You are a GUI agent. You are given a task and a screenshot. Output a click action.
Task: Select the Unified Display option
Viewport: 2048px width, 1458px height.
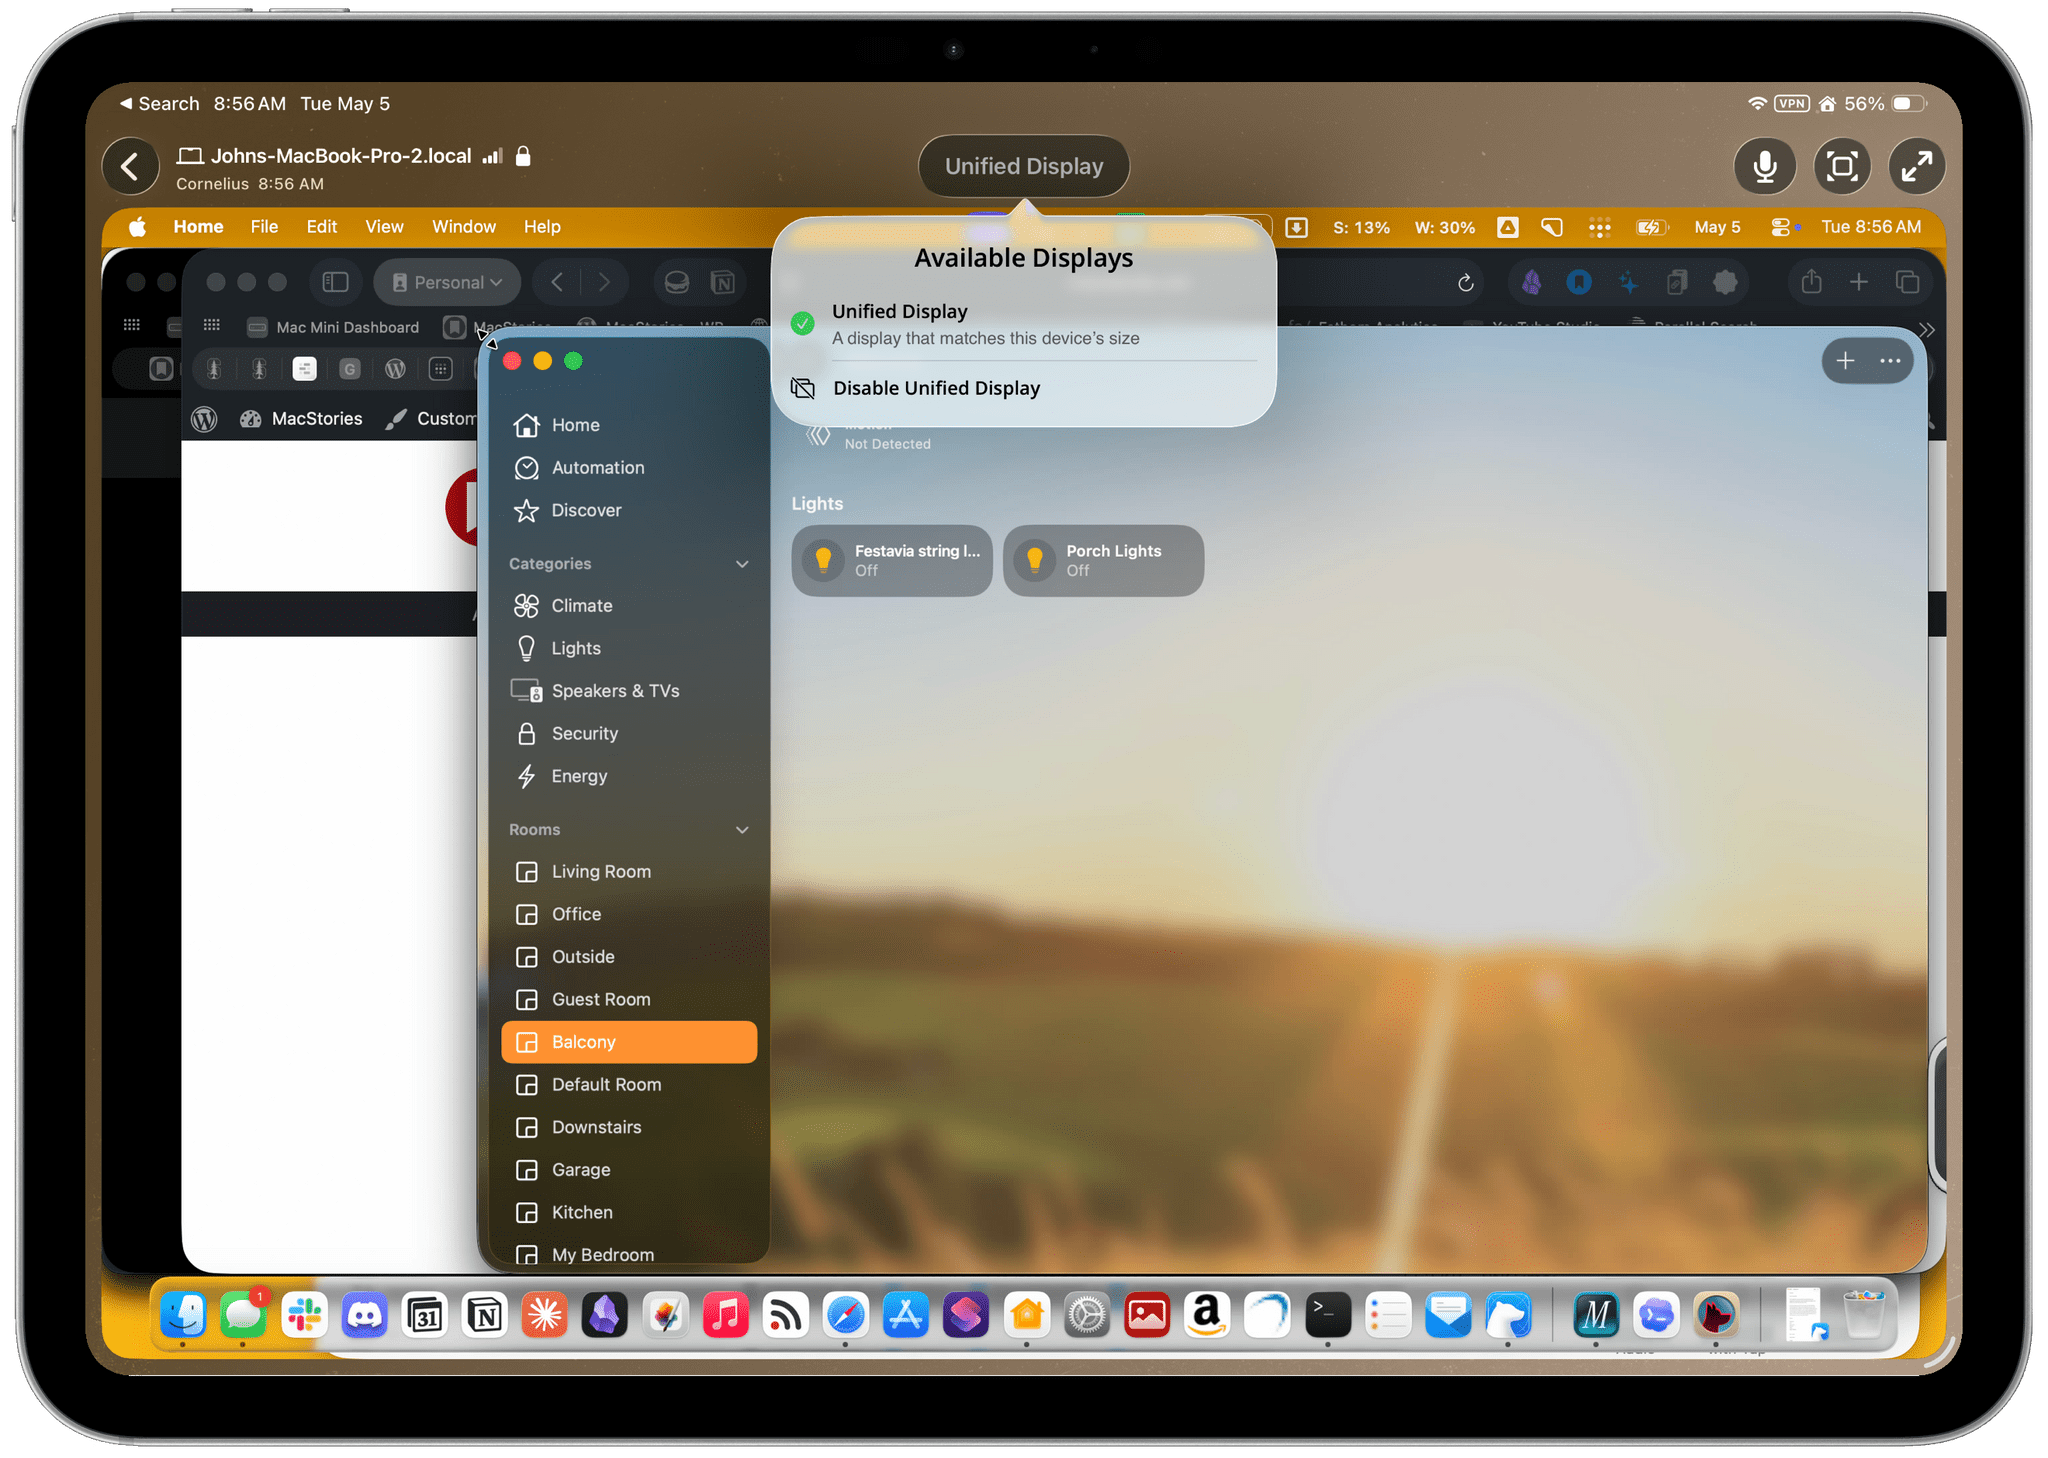(1024, 324)
